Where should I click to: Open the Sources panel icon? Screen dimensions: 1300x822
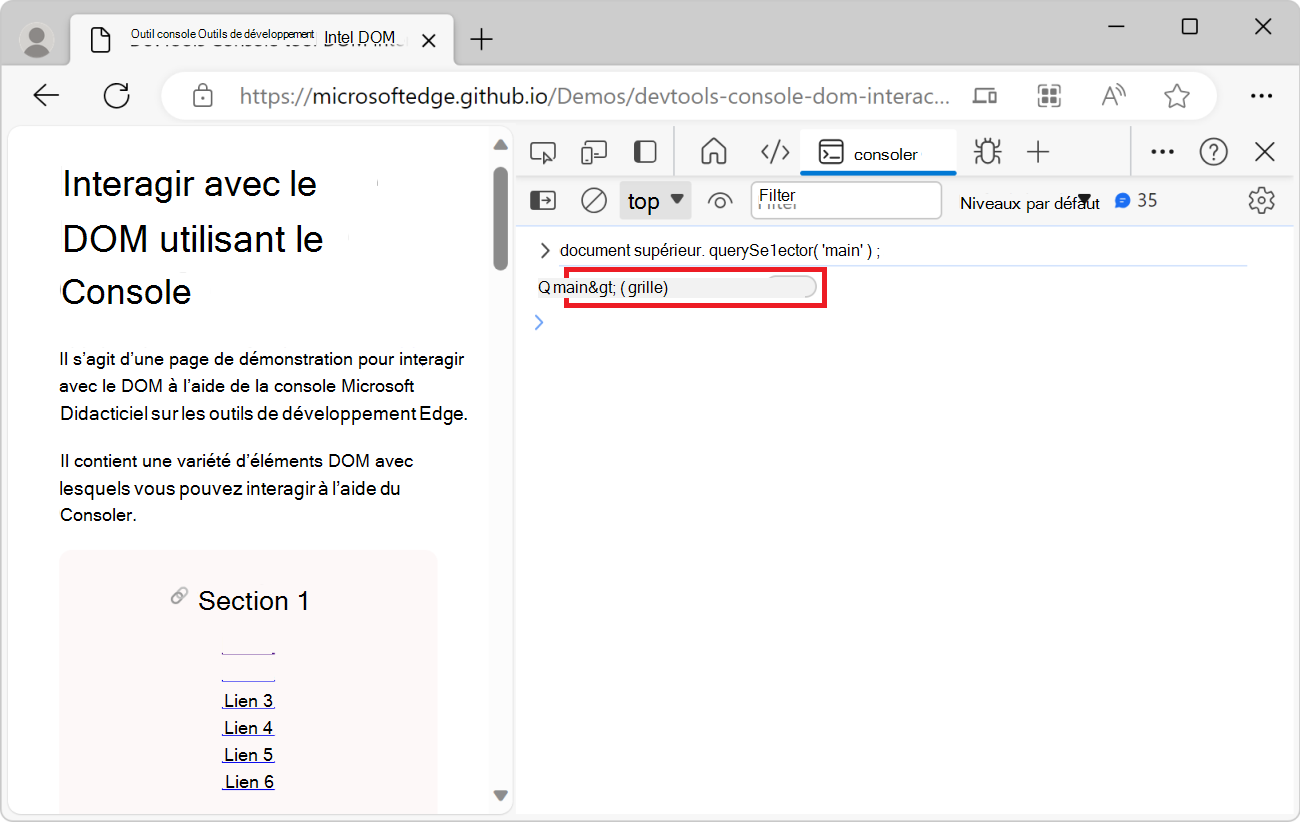[x=775, y=151]
